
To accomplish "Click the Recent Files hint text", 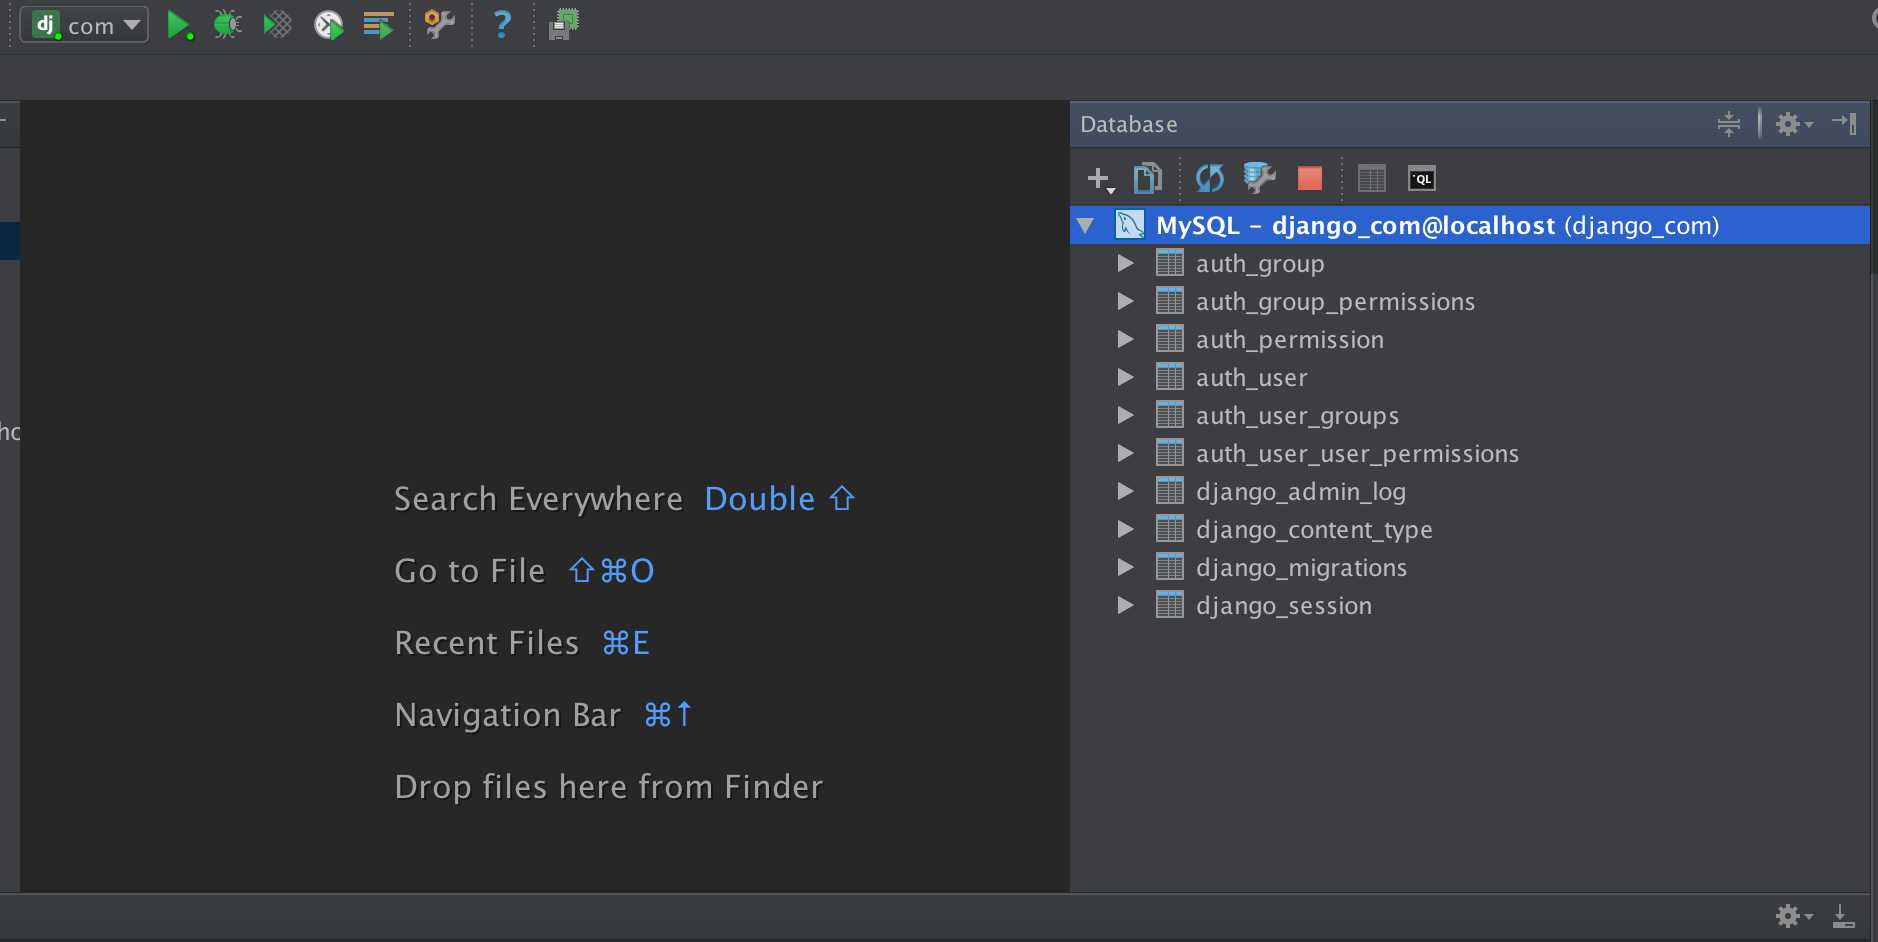I will point(487,643).
